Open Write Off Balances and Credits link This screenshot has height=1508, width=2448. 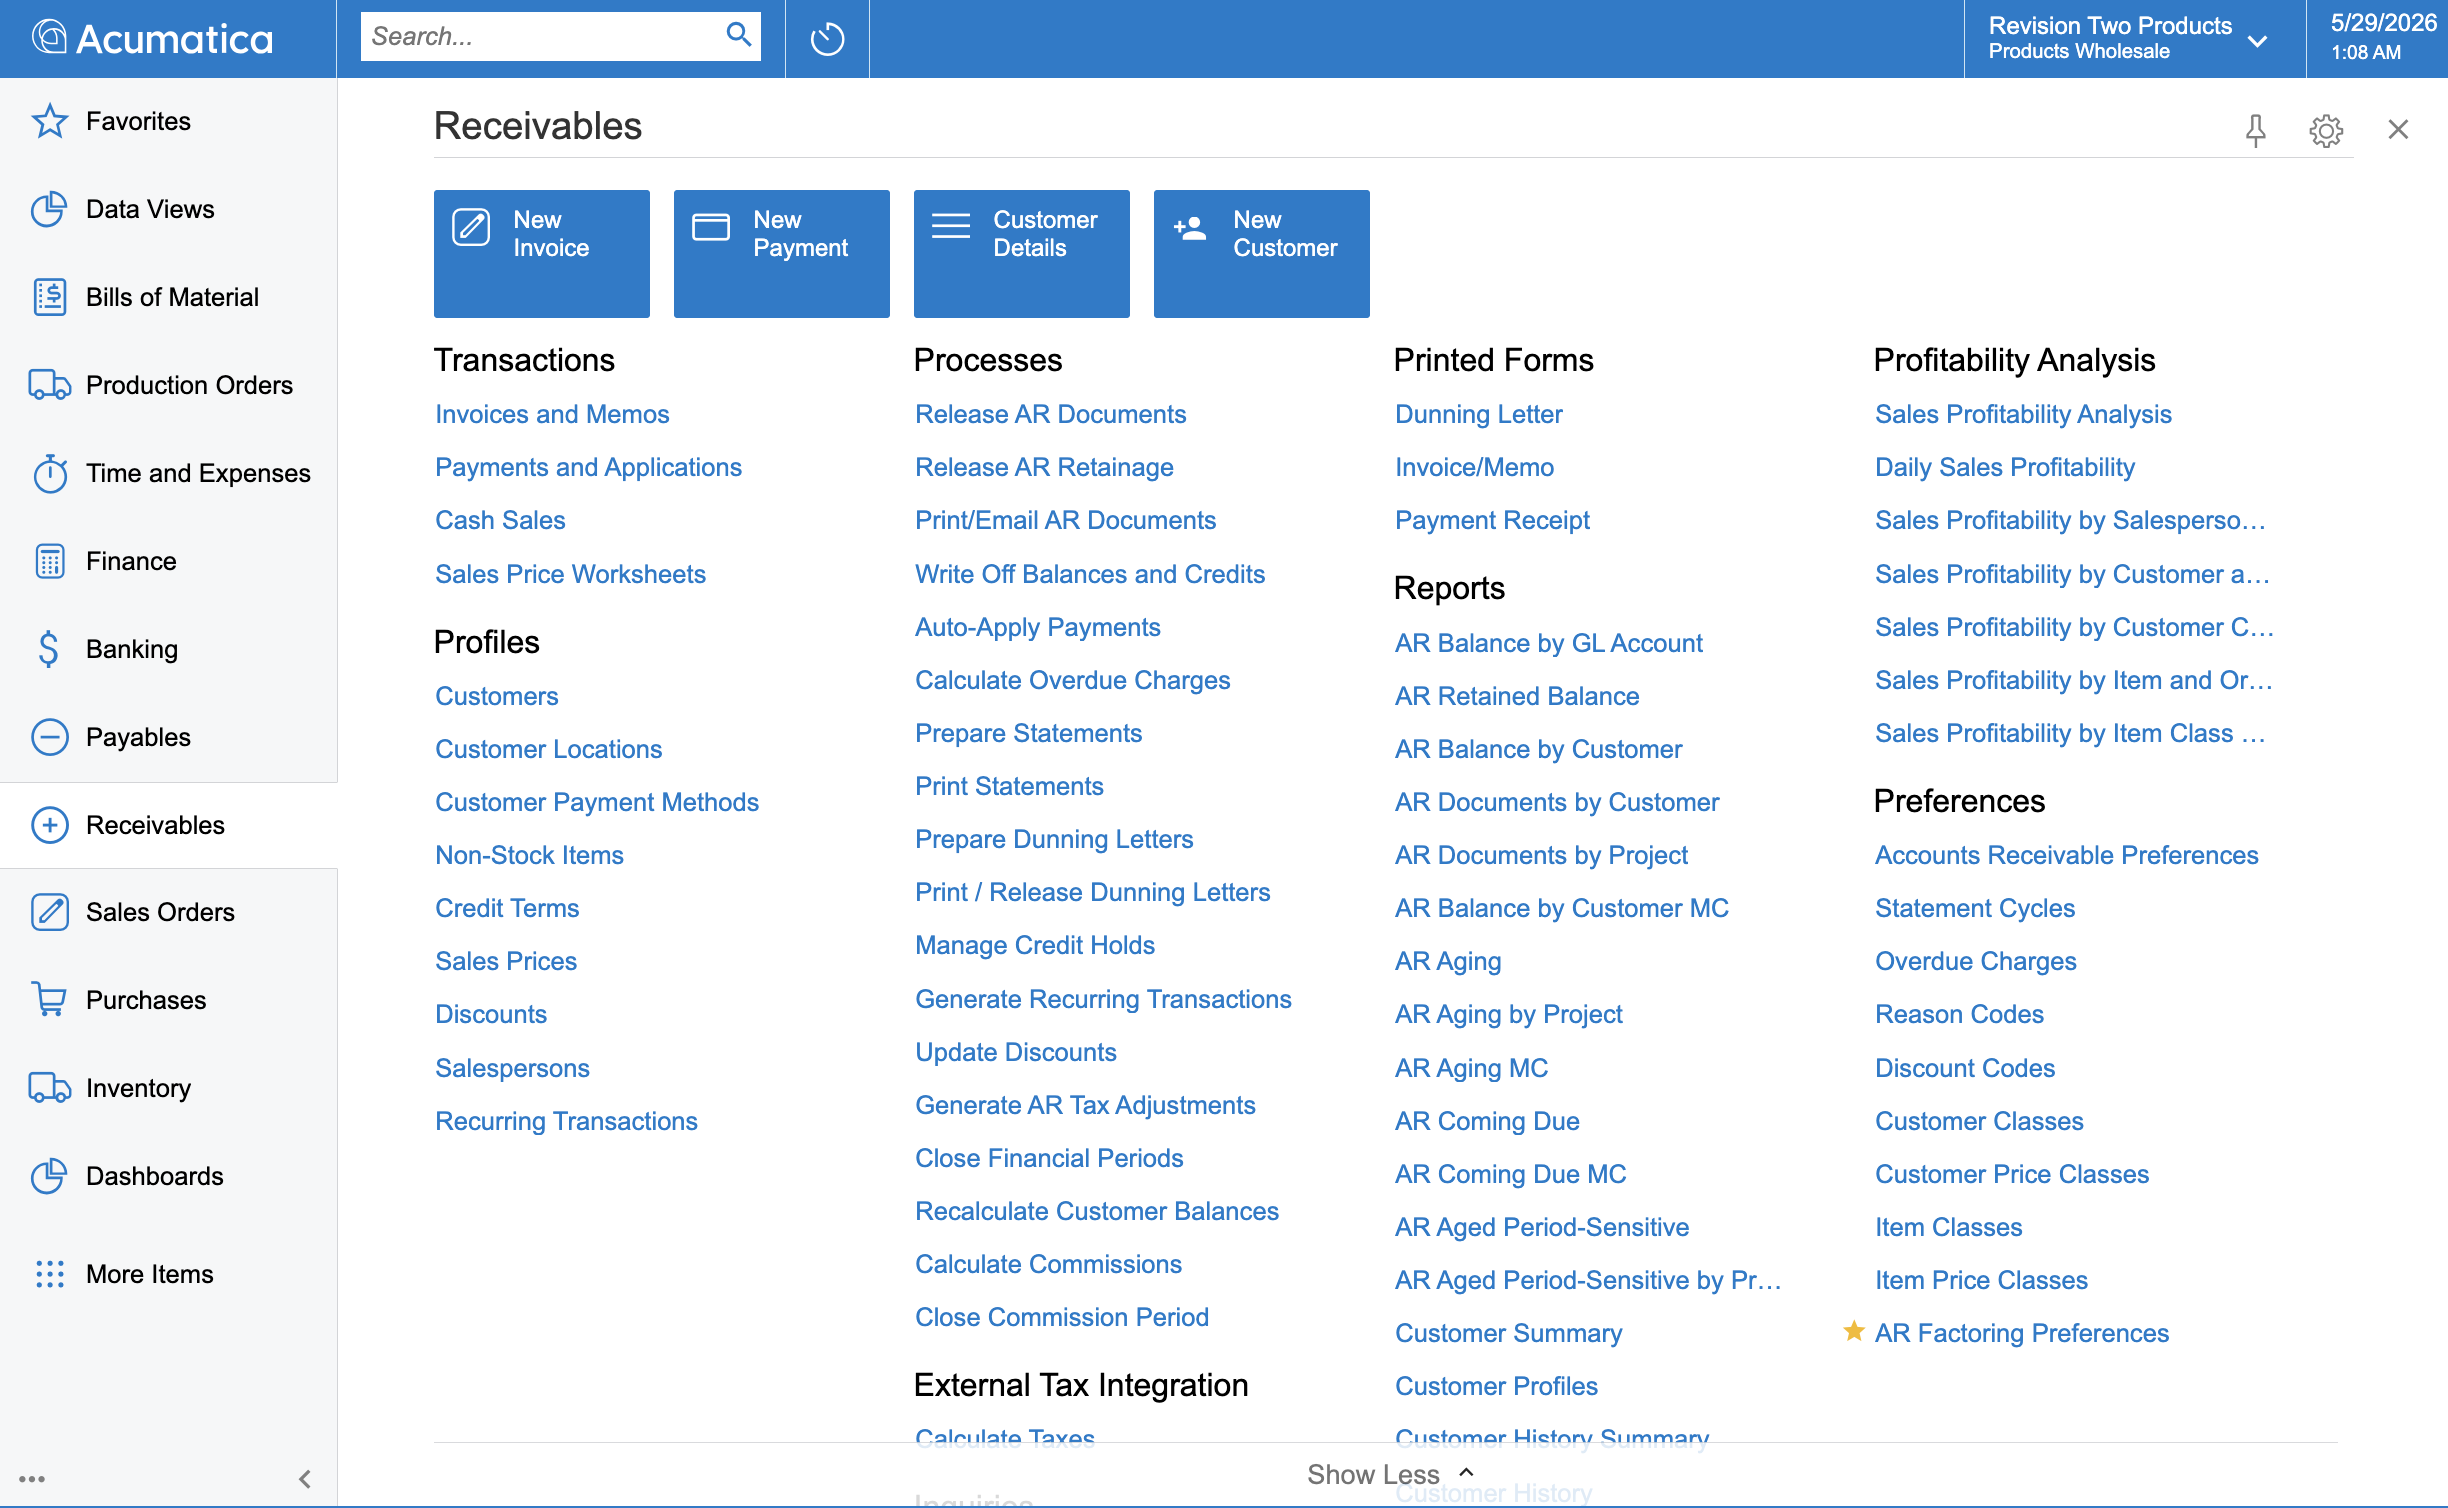[x=1090, y=574]
